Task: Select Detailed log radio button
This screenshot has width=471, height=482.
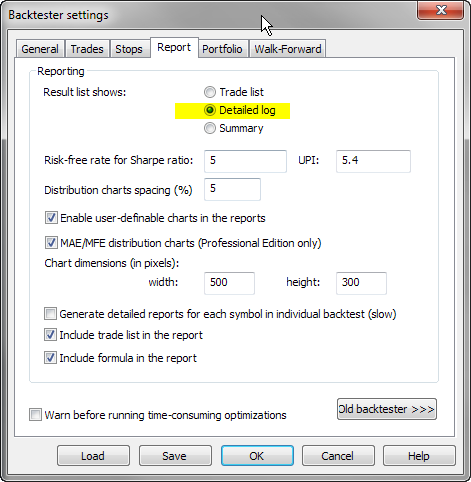Action: pos(210,110)
